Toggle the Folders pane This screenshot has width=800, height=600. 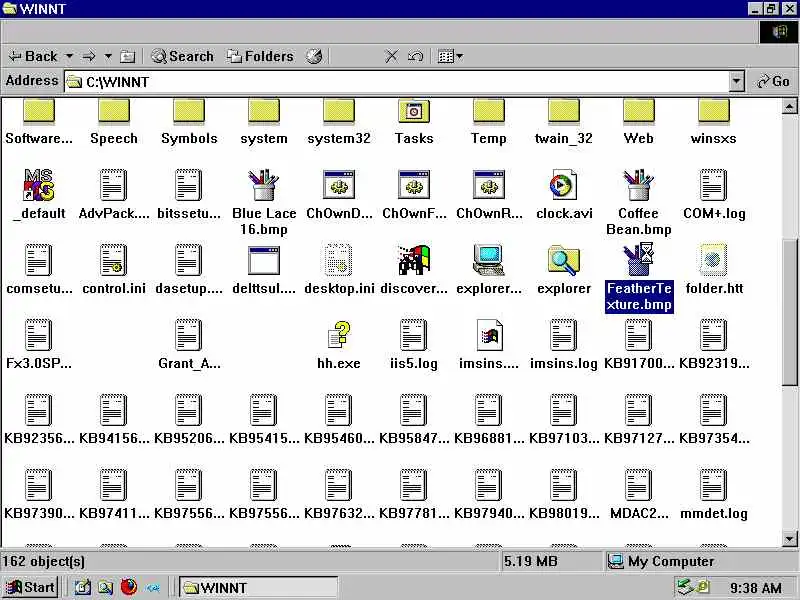point(260,56)
